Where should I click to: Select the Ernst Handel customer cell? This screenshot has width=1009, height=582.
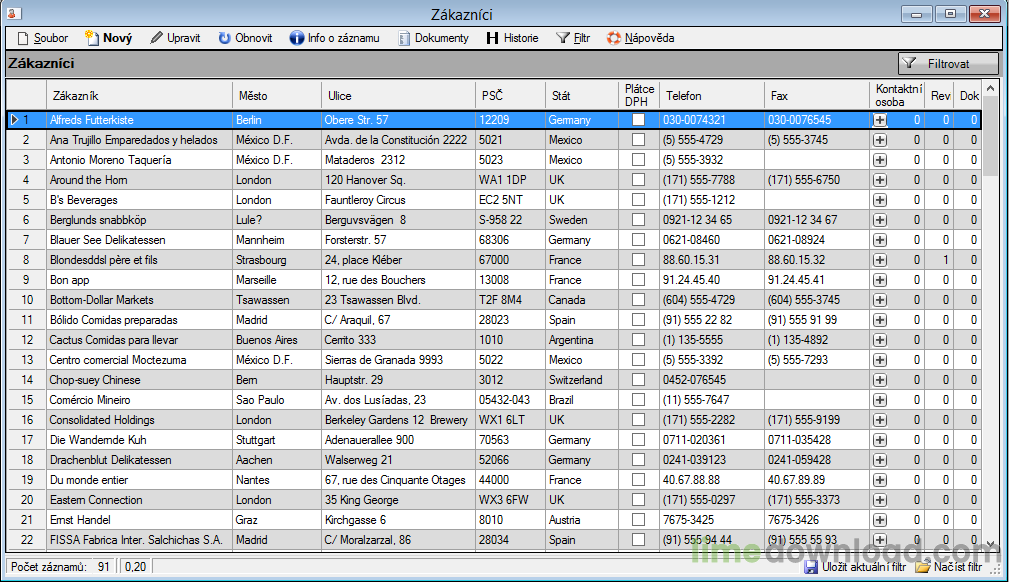[139, 520]
